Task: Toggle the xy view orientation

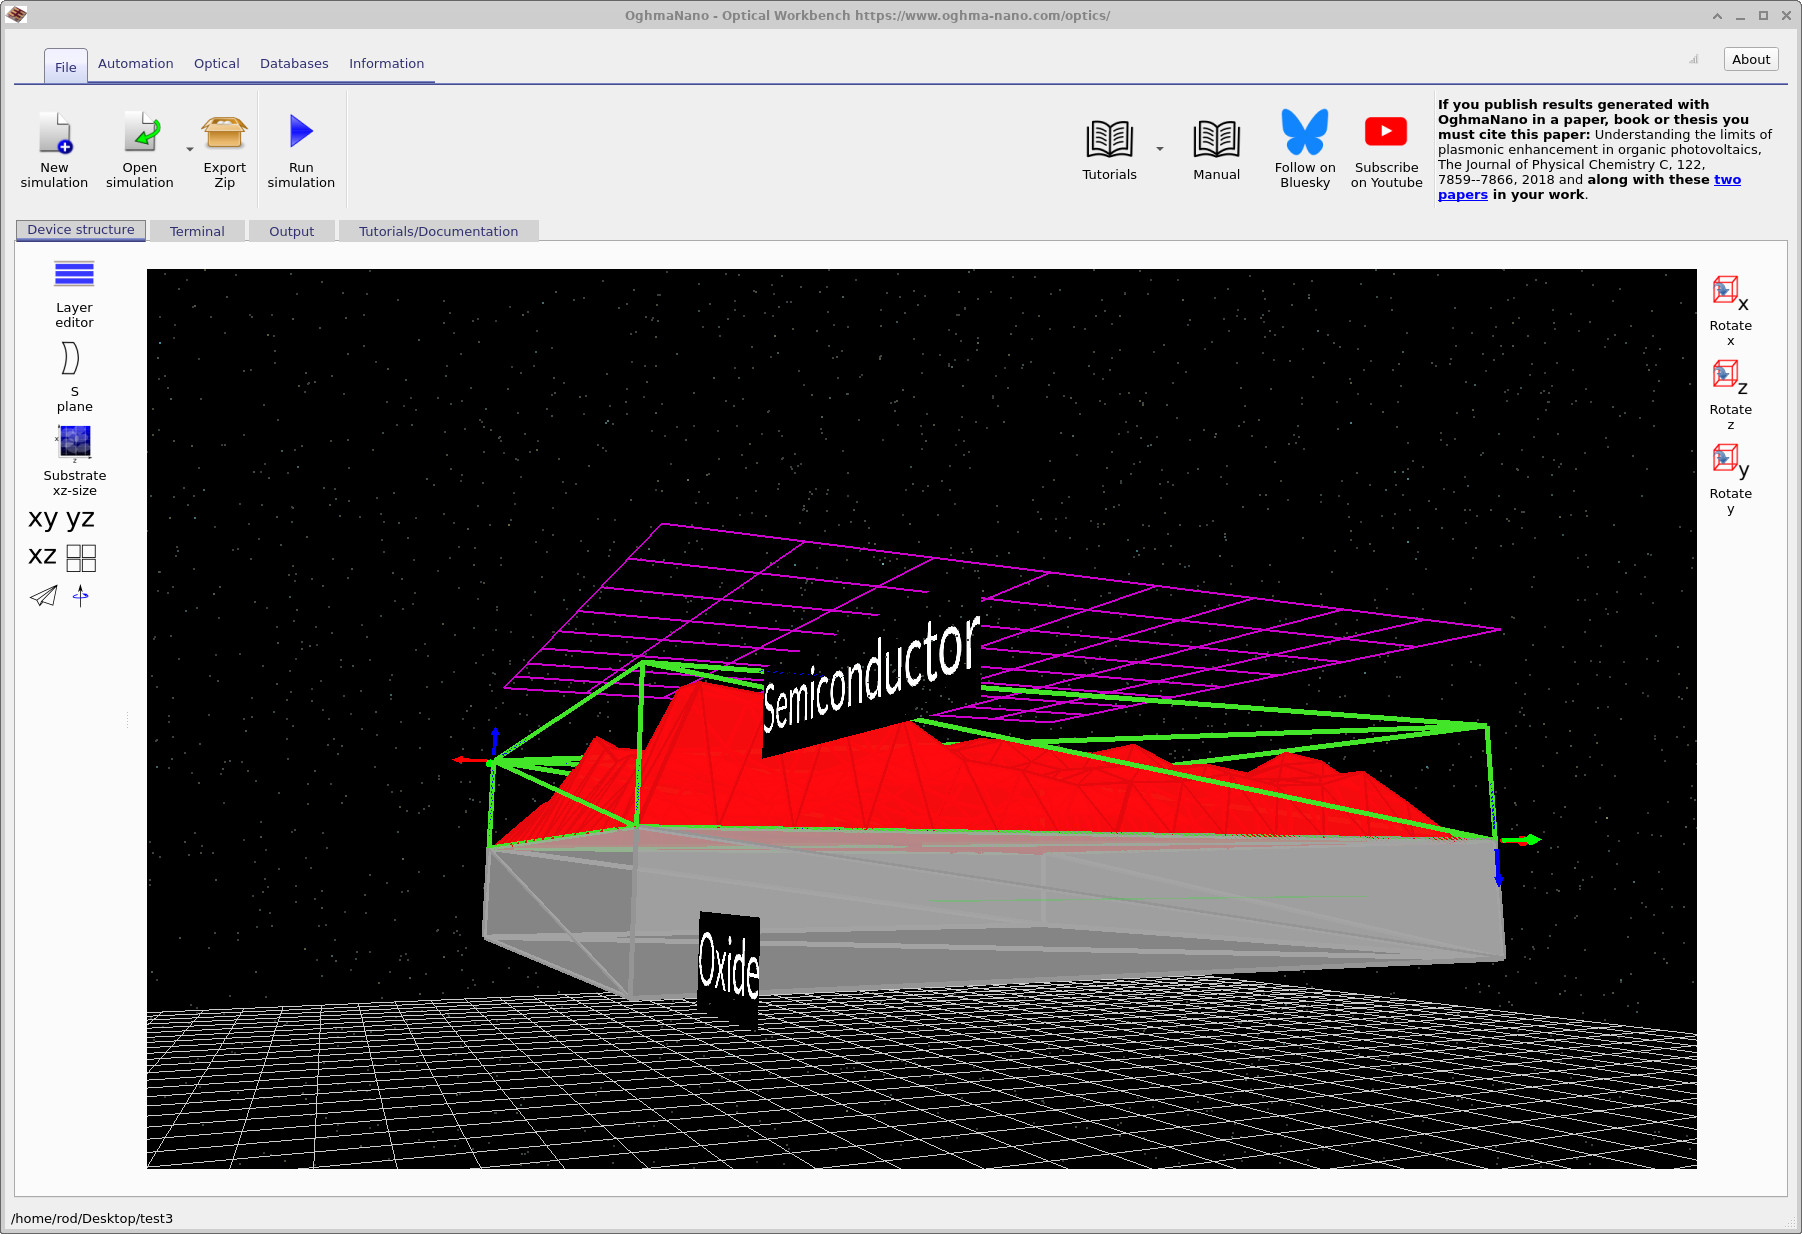Action: coord(44,518)
